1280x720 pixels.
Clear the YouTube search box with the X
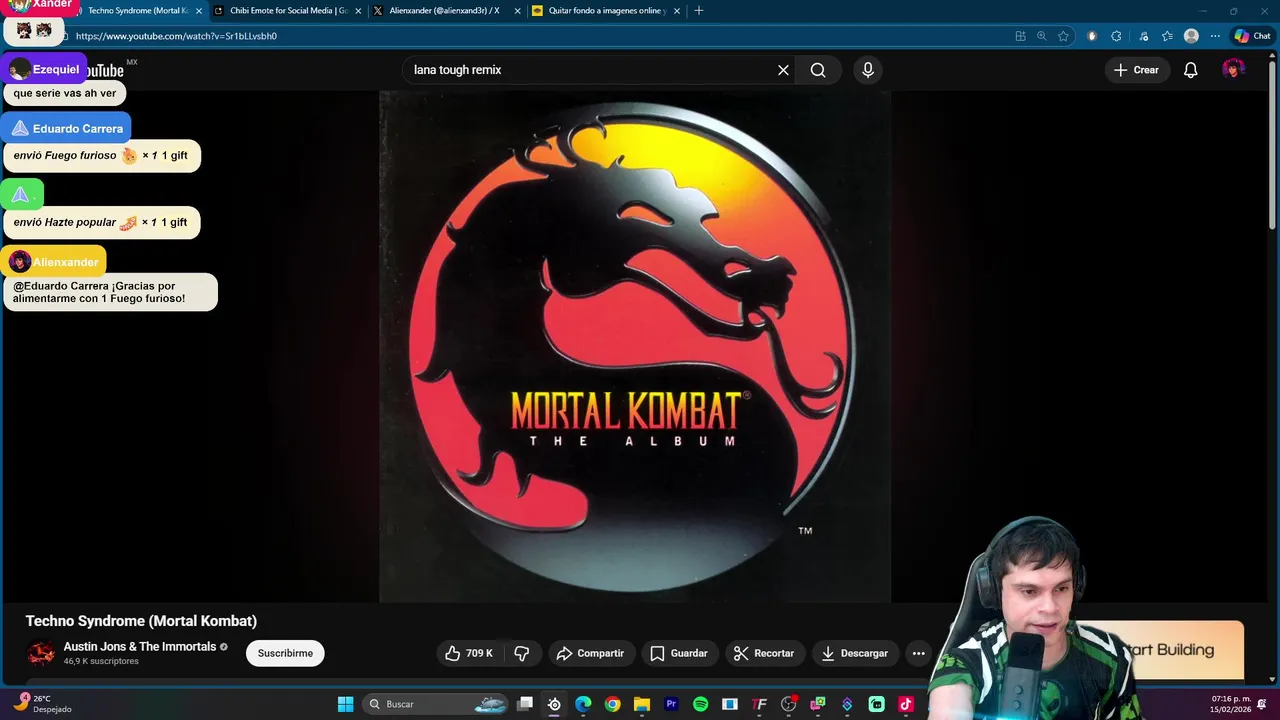tap(783, 70)
